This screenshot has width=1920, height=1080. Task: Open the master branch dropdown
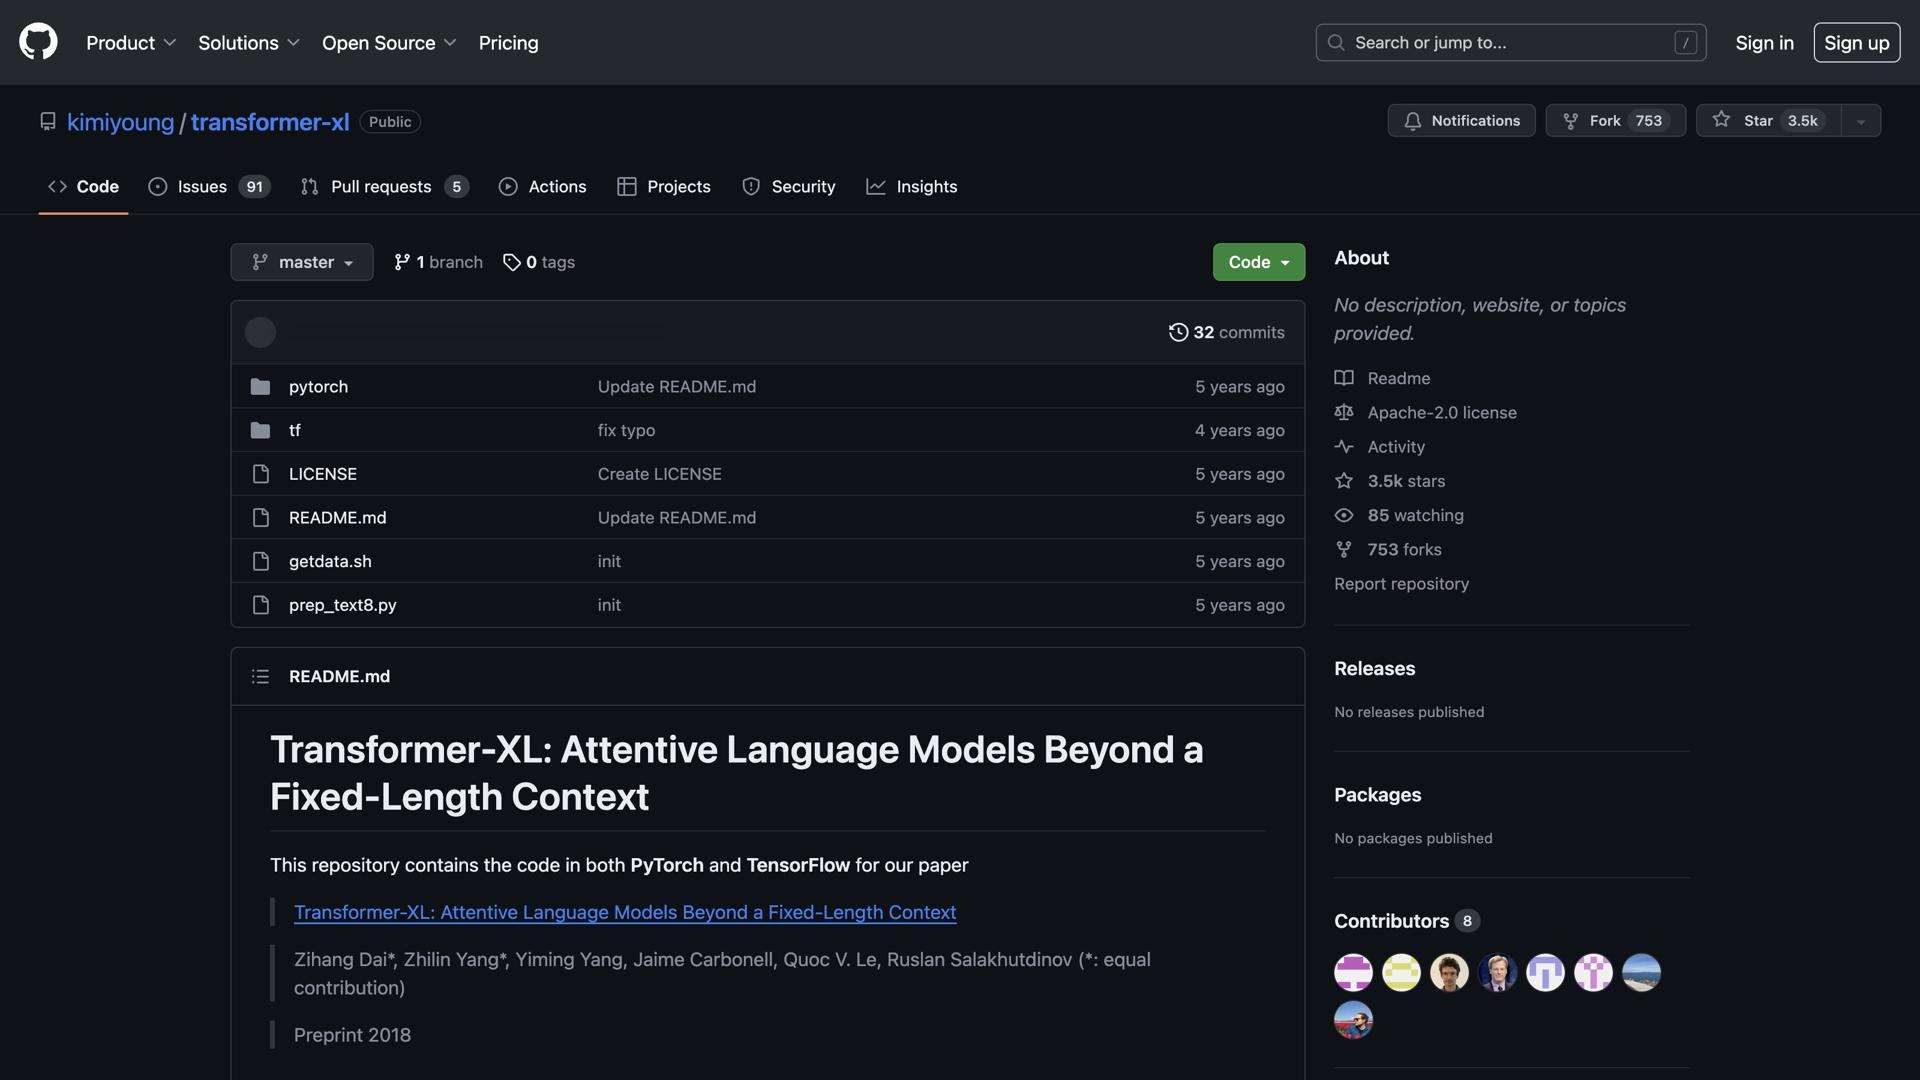pyautogui.click(x=301, y=262)
